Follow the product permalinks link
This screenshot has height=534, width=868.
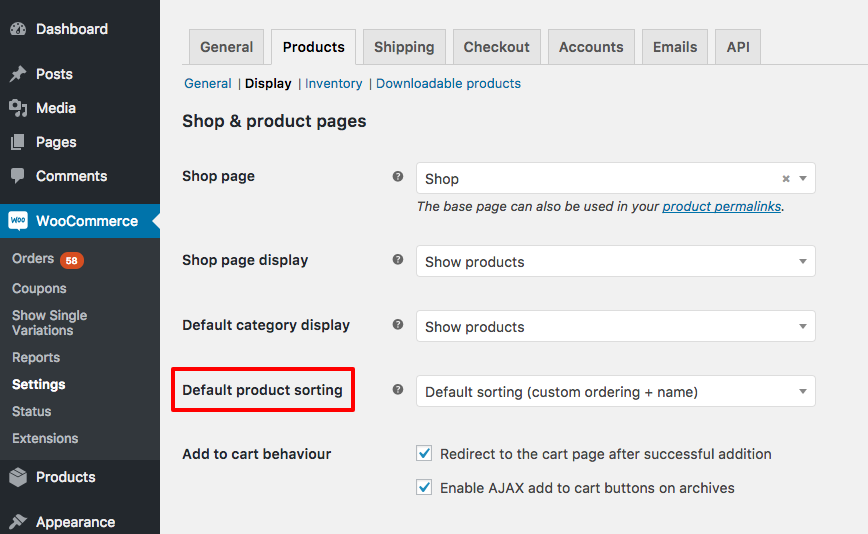click(721, 206)
